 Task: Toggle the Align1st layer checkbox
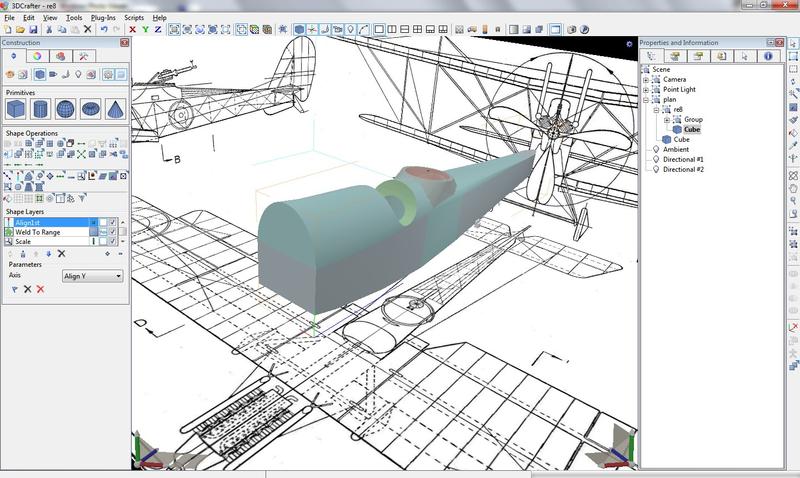(x=113, y=222)
